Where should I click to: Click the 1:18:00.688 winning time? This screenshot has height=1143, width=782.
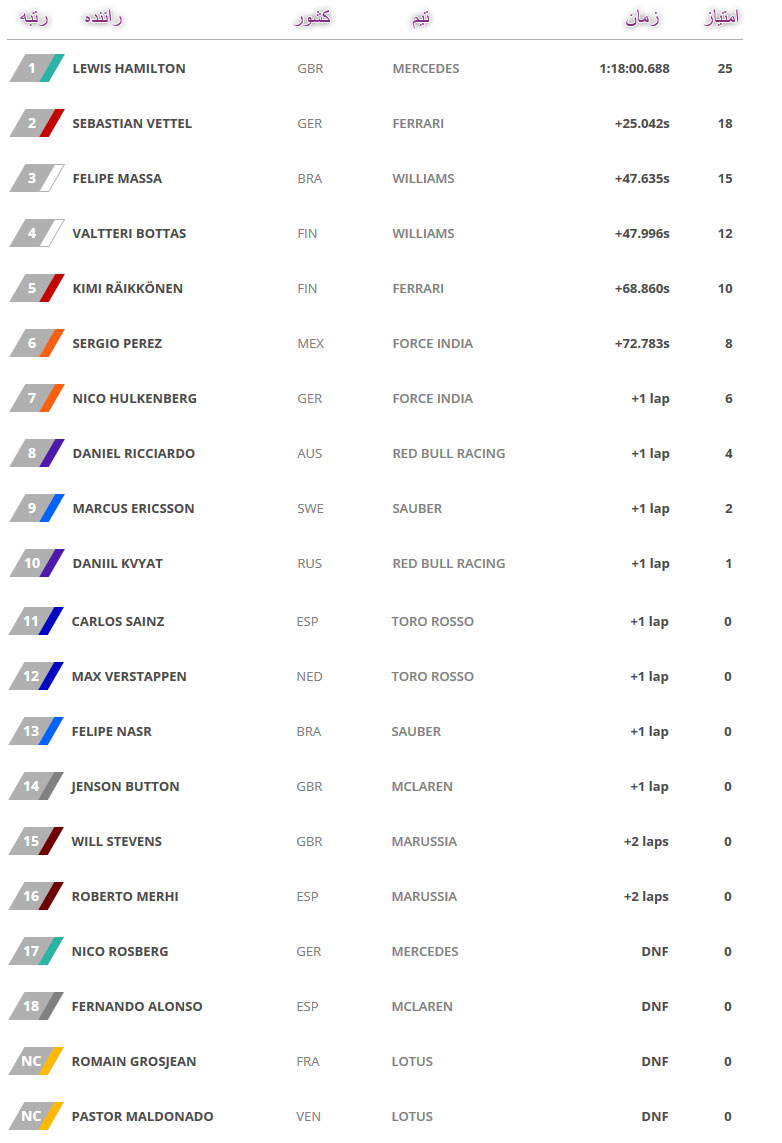(x=634, y=69)
